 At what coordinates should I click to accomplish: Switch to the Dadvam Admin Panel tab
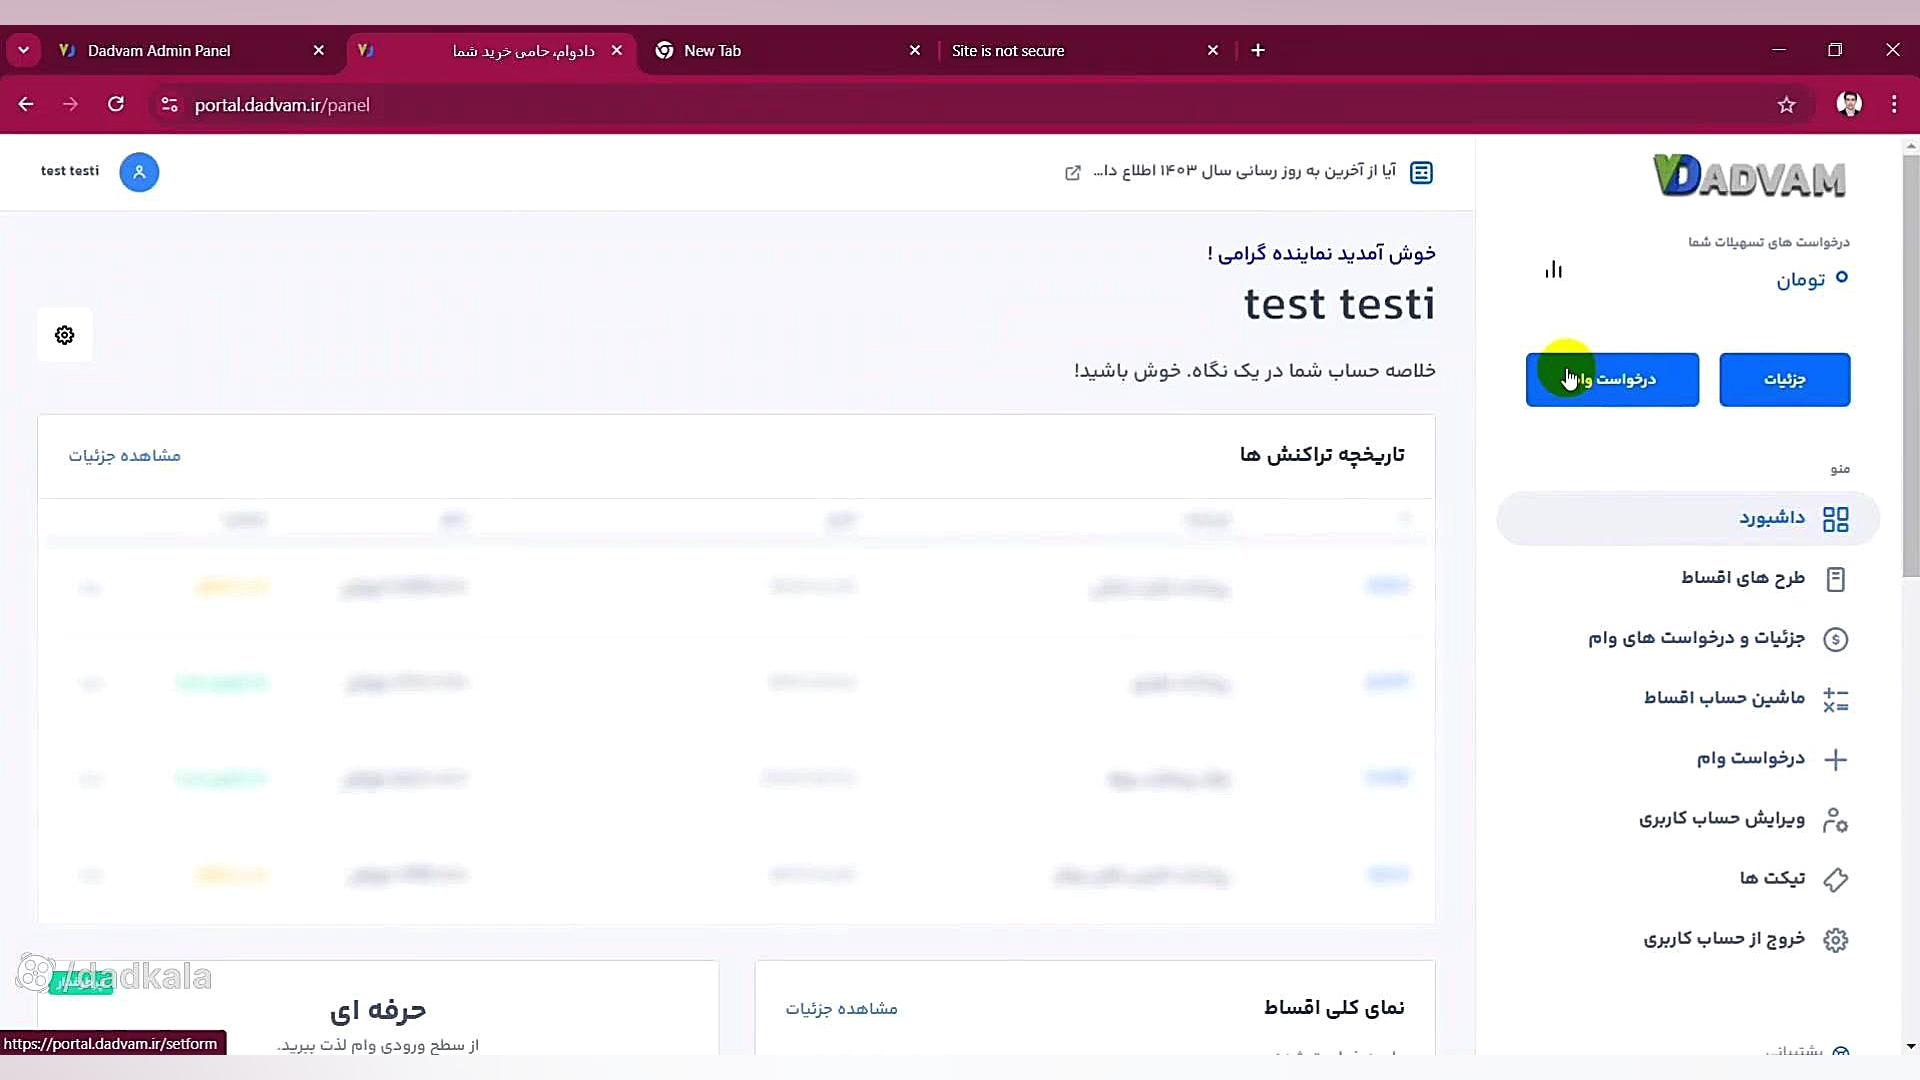point(191,50)
